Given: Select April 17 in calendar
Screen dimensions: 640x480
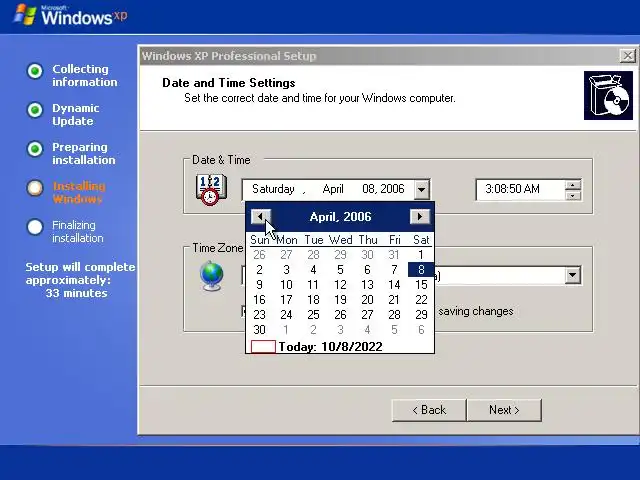Looking at the screenshot, I should click(286, 300).
